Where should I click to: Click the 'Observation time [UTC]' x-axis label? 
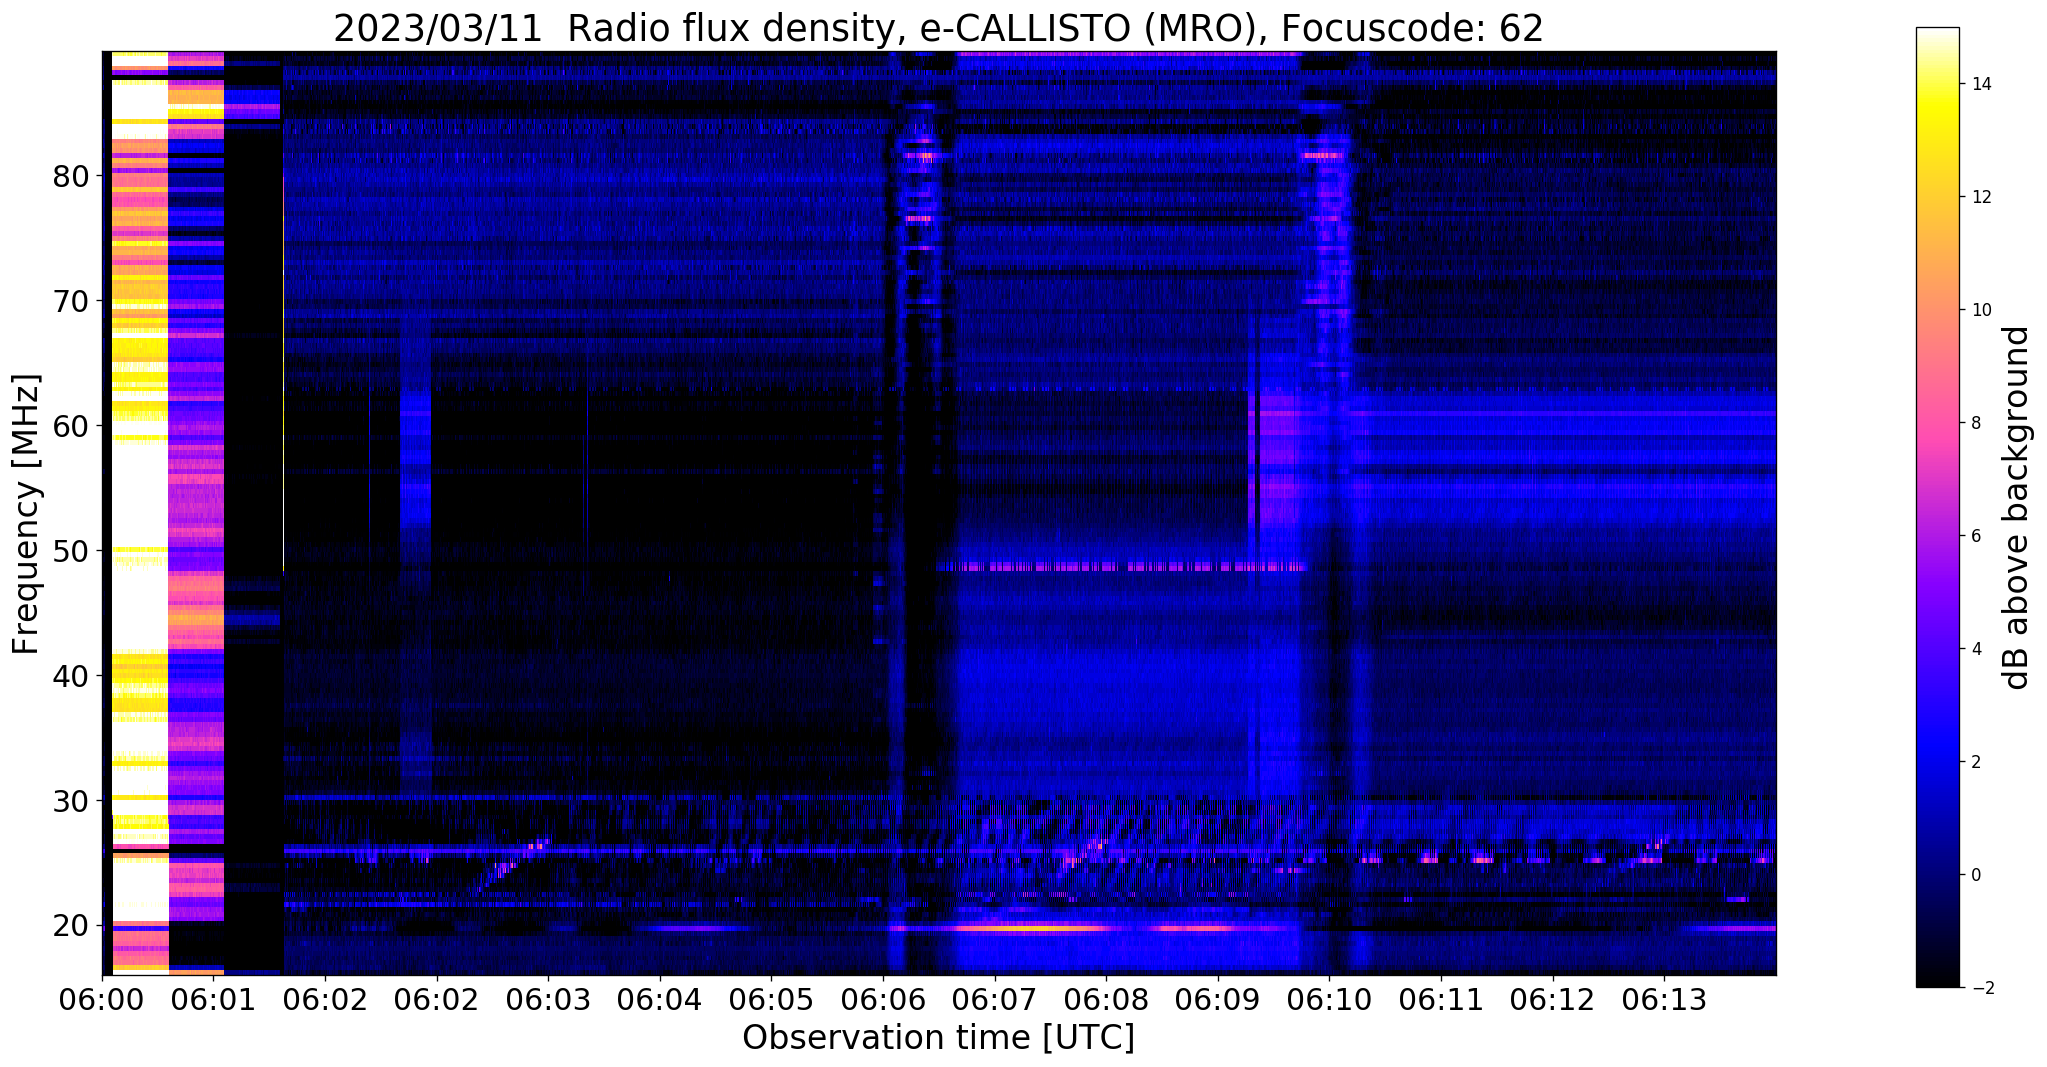(938, 1038)
